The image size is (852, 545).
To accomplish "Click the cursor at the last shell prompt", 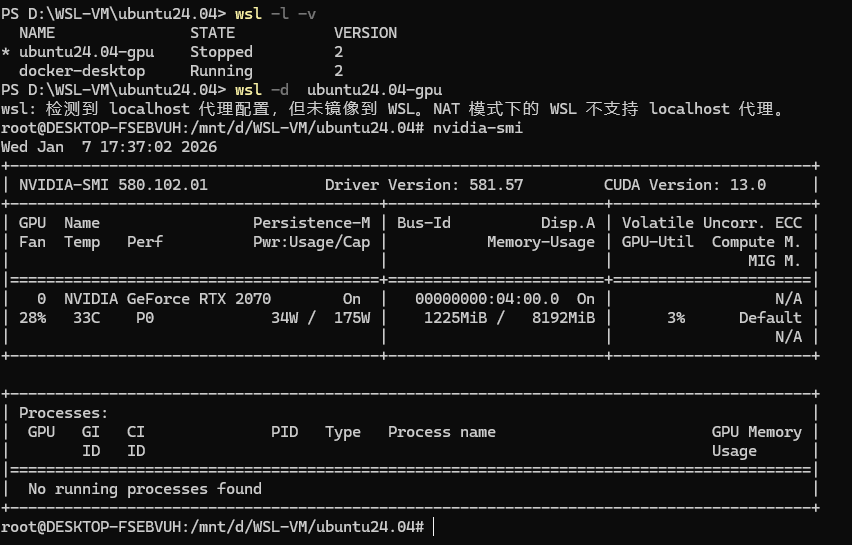I will (x=434, y=527).
